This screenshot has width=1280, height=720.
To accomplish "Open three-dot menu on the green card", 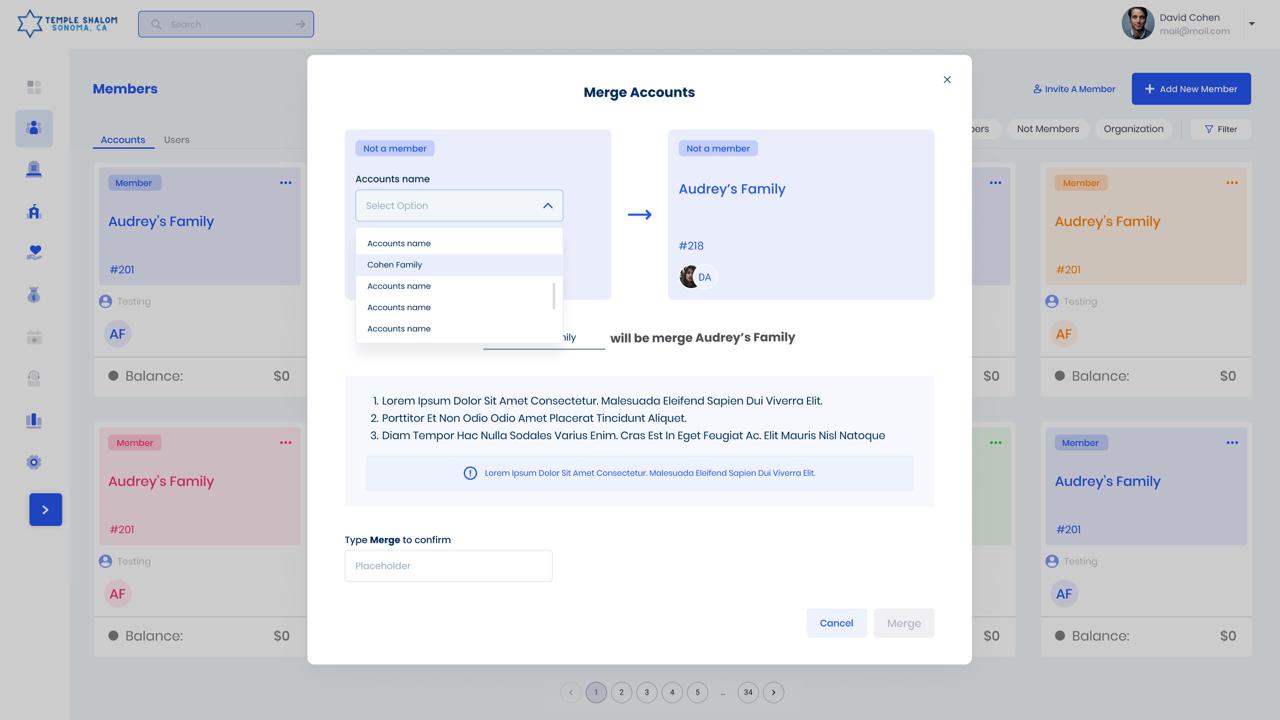I will coord(995,443).
